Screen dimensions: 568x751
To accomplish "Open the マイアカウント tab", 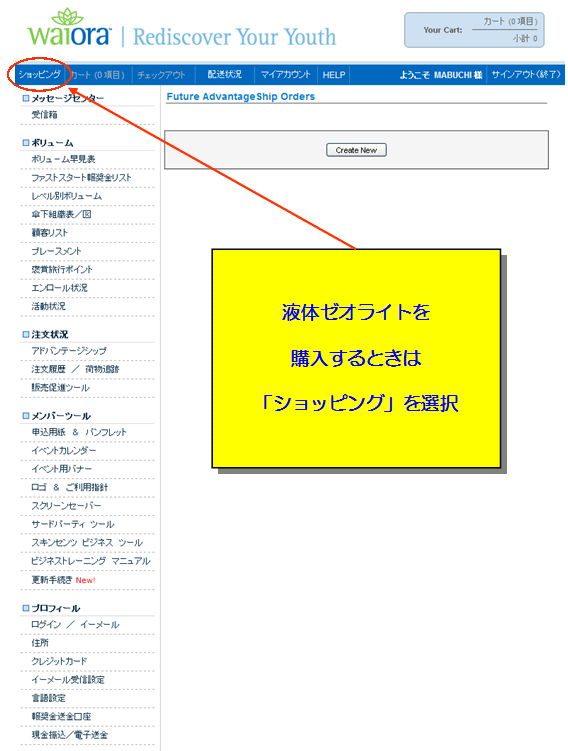I will [285, 74].
